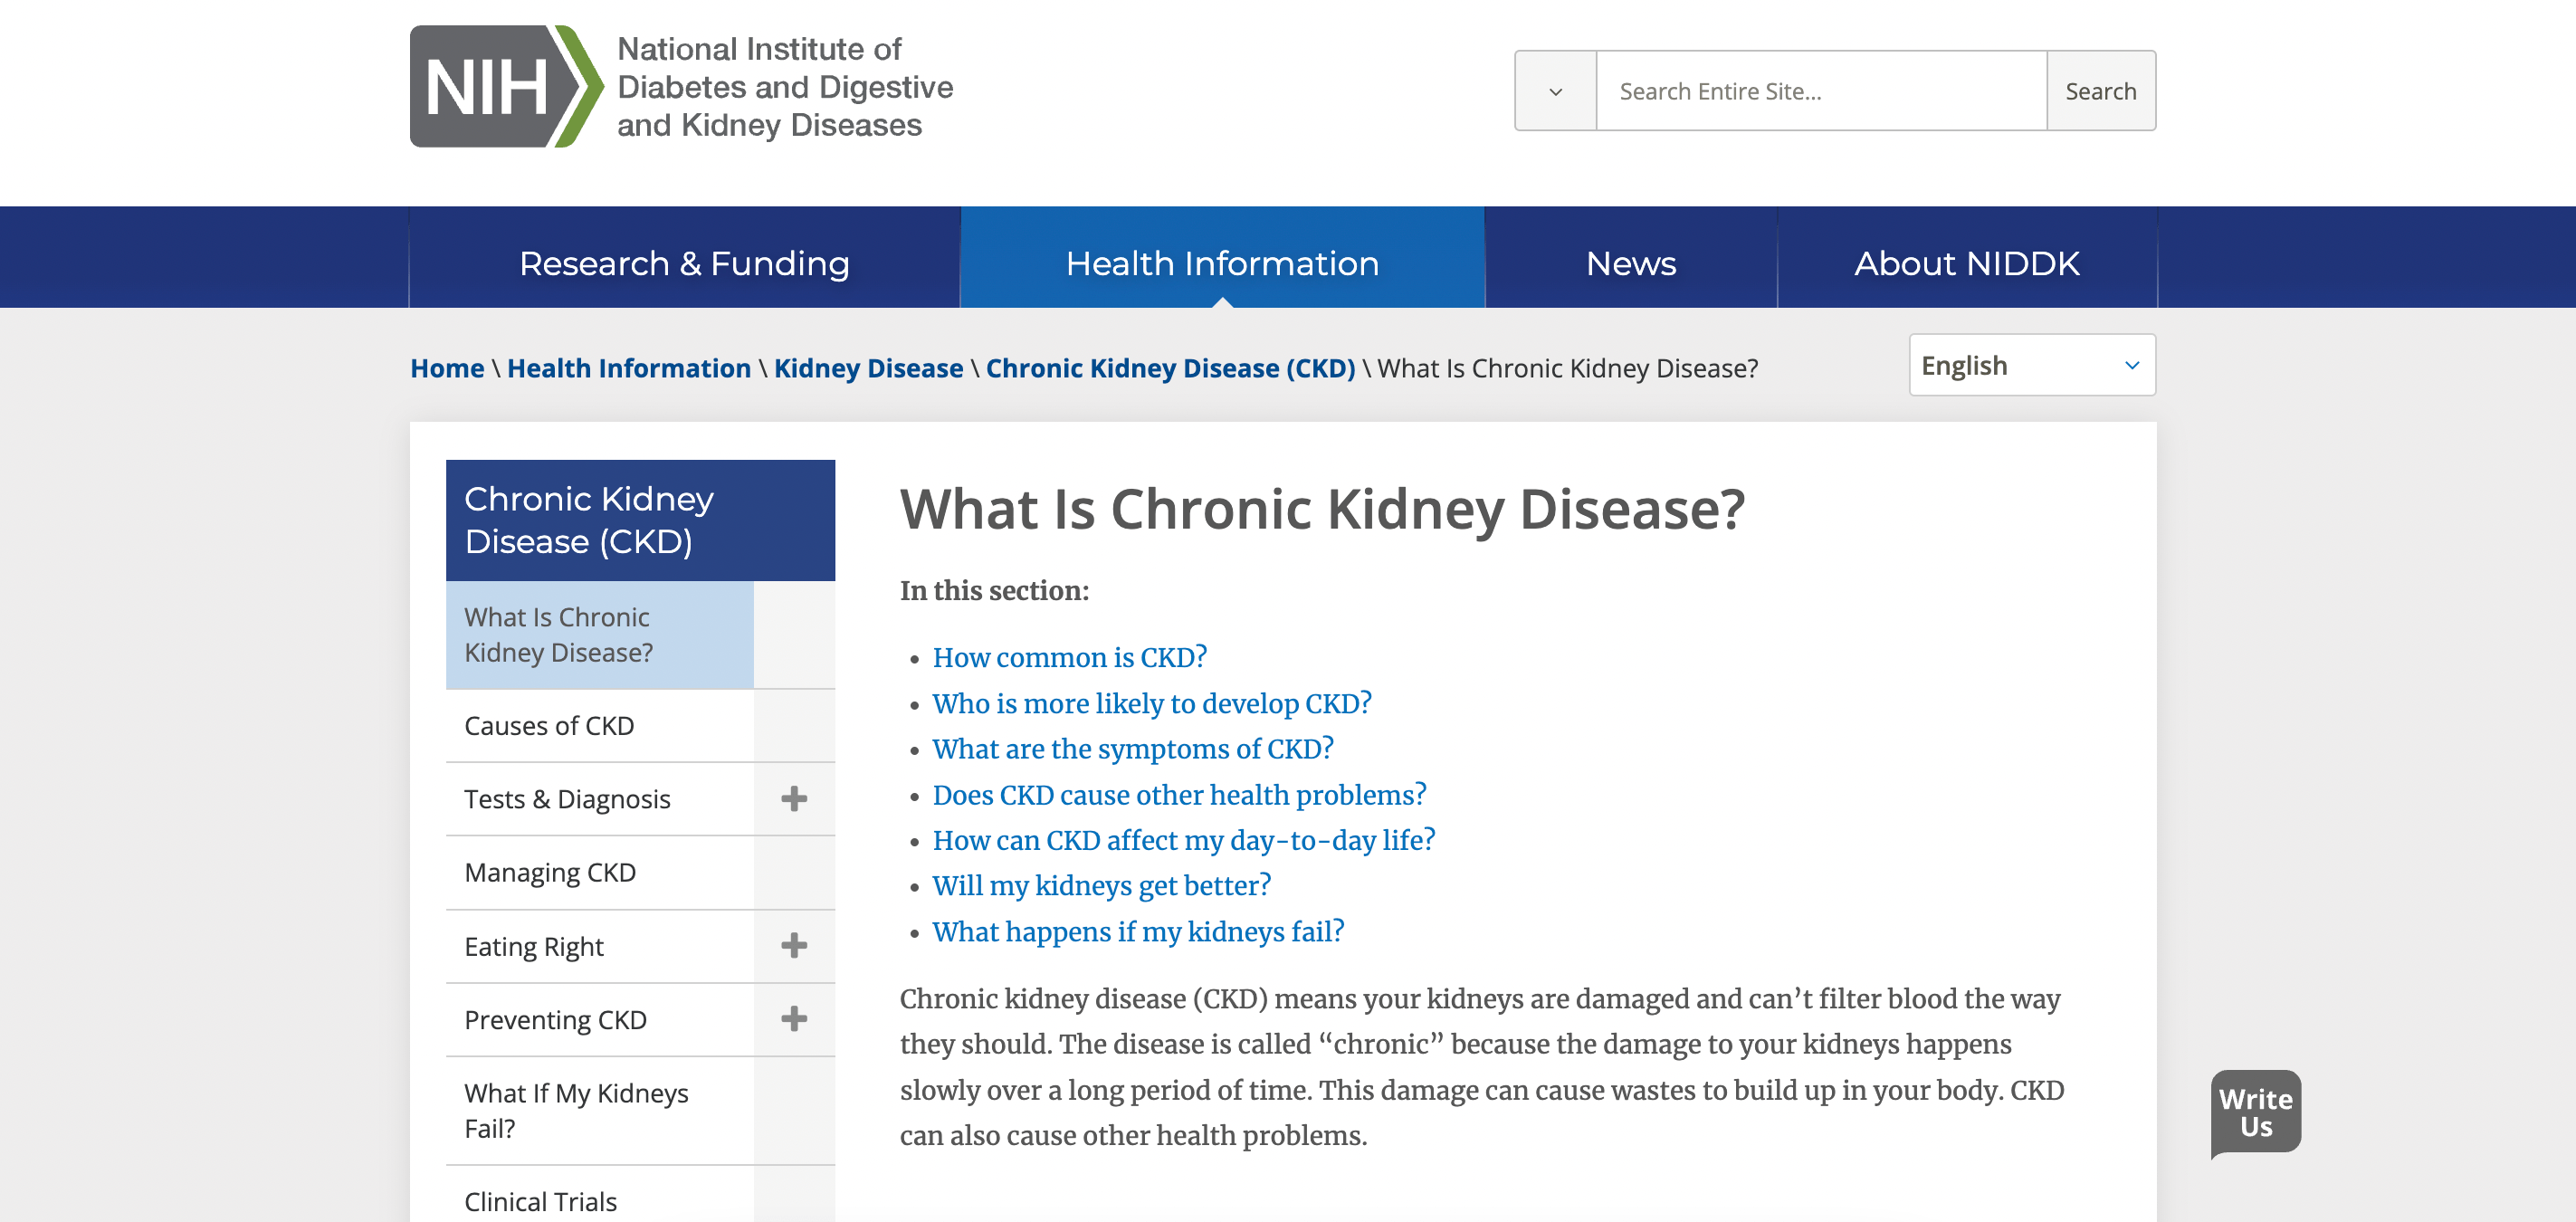Viewport: 2576px width, 1222px height.
Task: Open Tests & Diagnosis sidebar item
Action: tap(599, 799)
